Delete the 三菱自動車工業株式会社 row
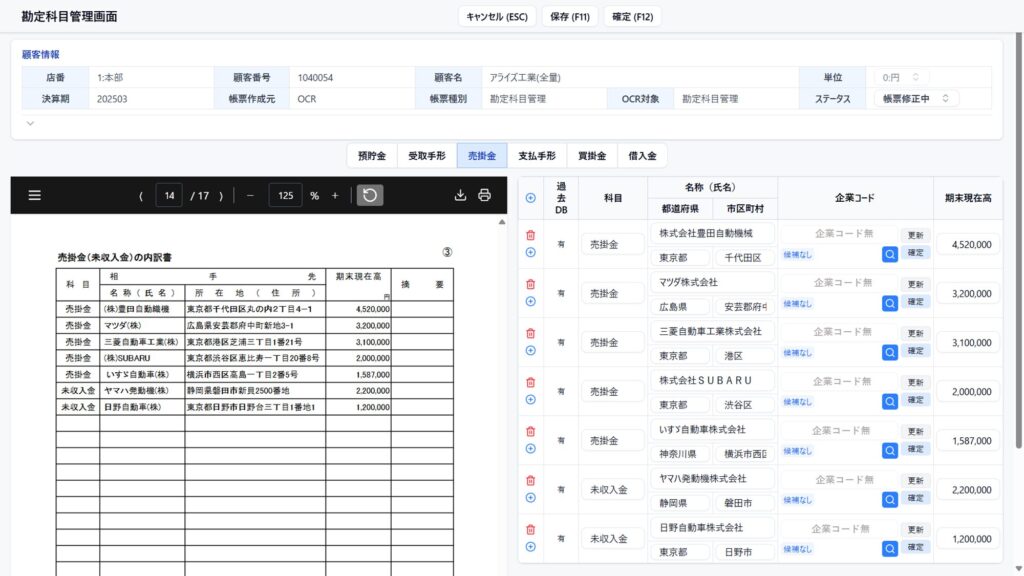 pos(530,333)
